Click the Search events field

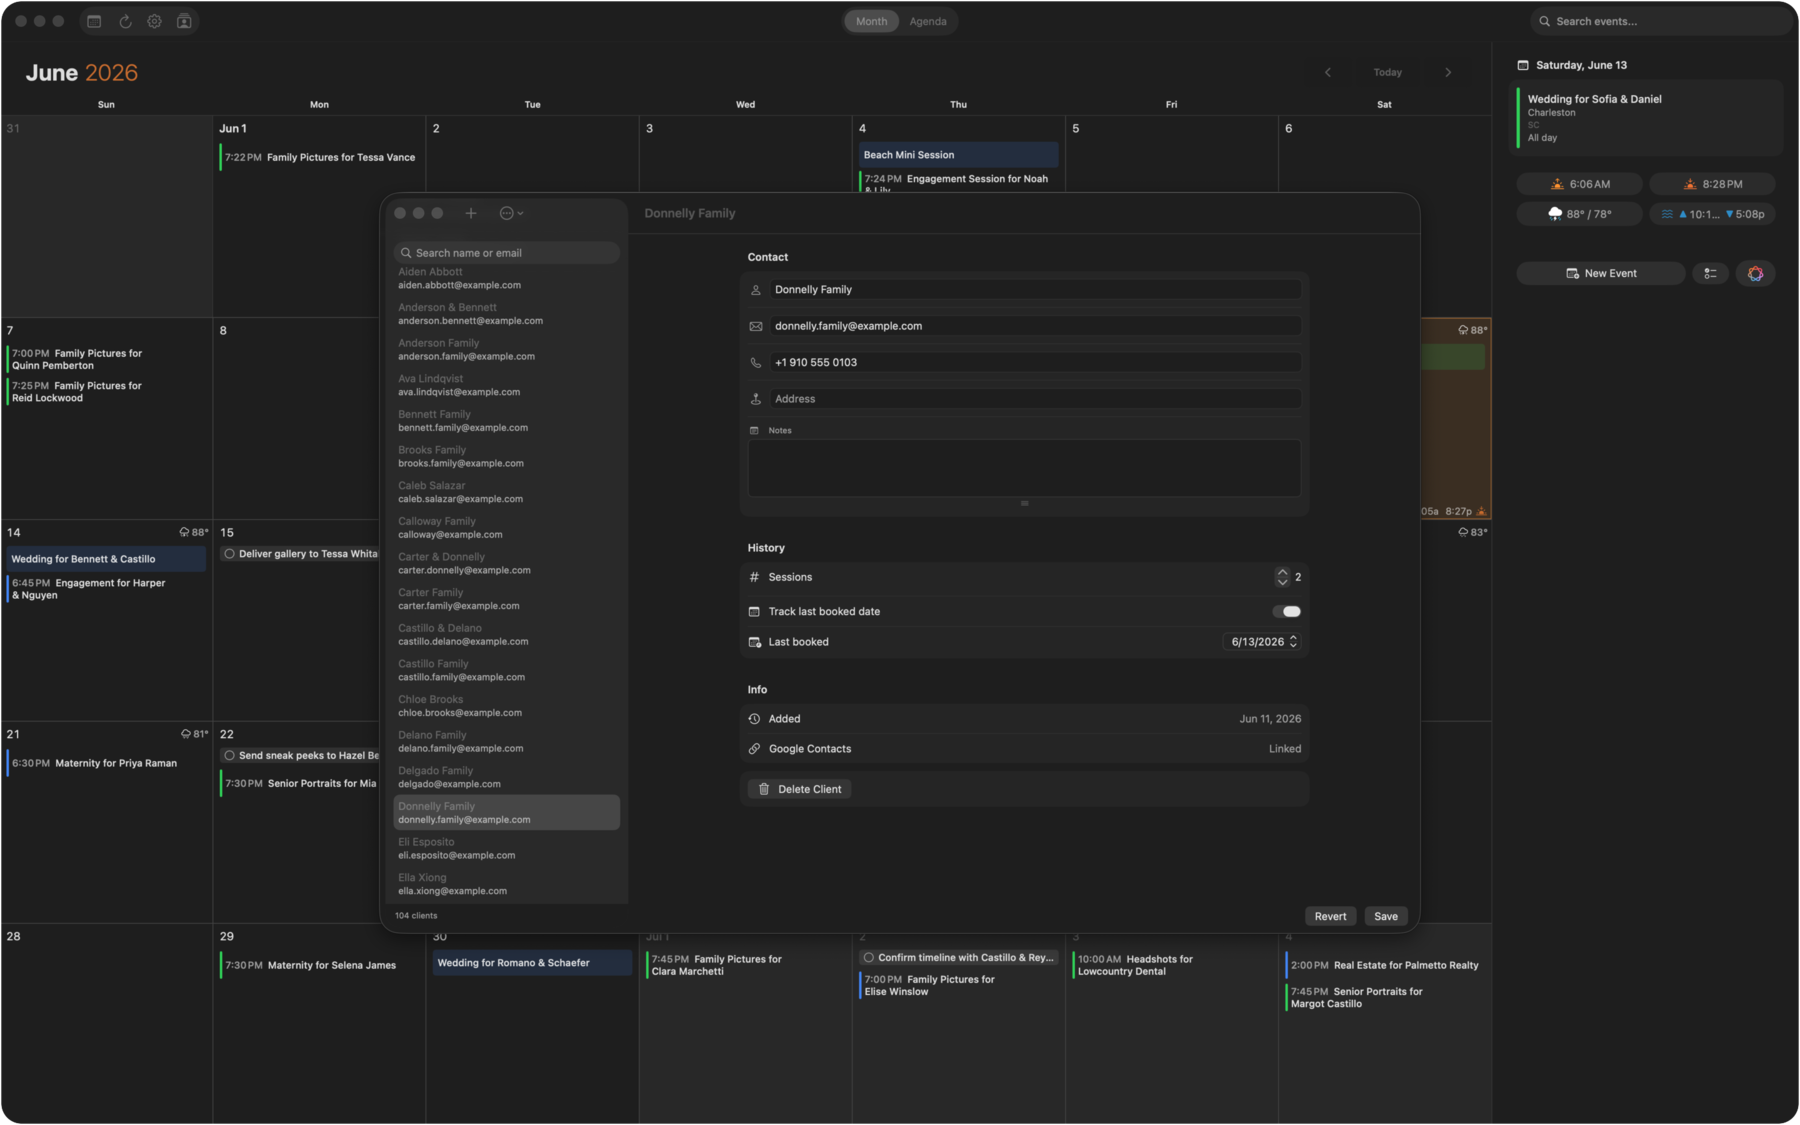pyautogui.click(x=1660, y=21)
